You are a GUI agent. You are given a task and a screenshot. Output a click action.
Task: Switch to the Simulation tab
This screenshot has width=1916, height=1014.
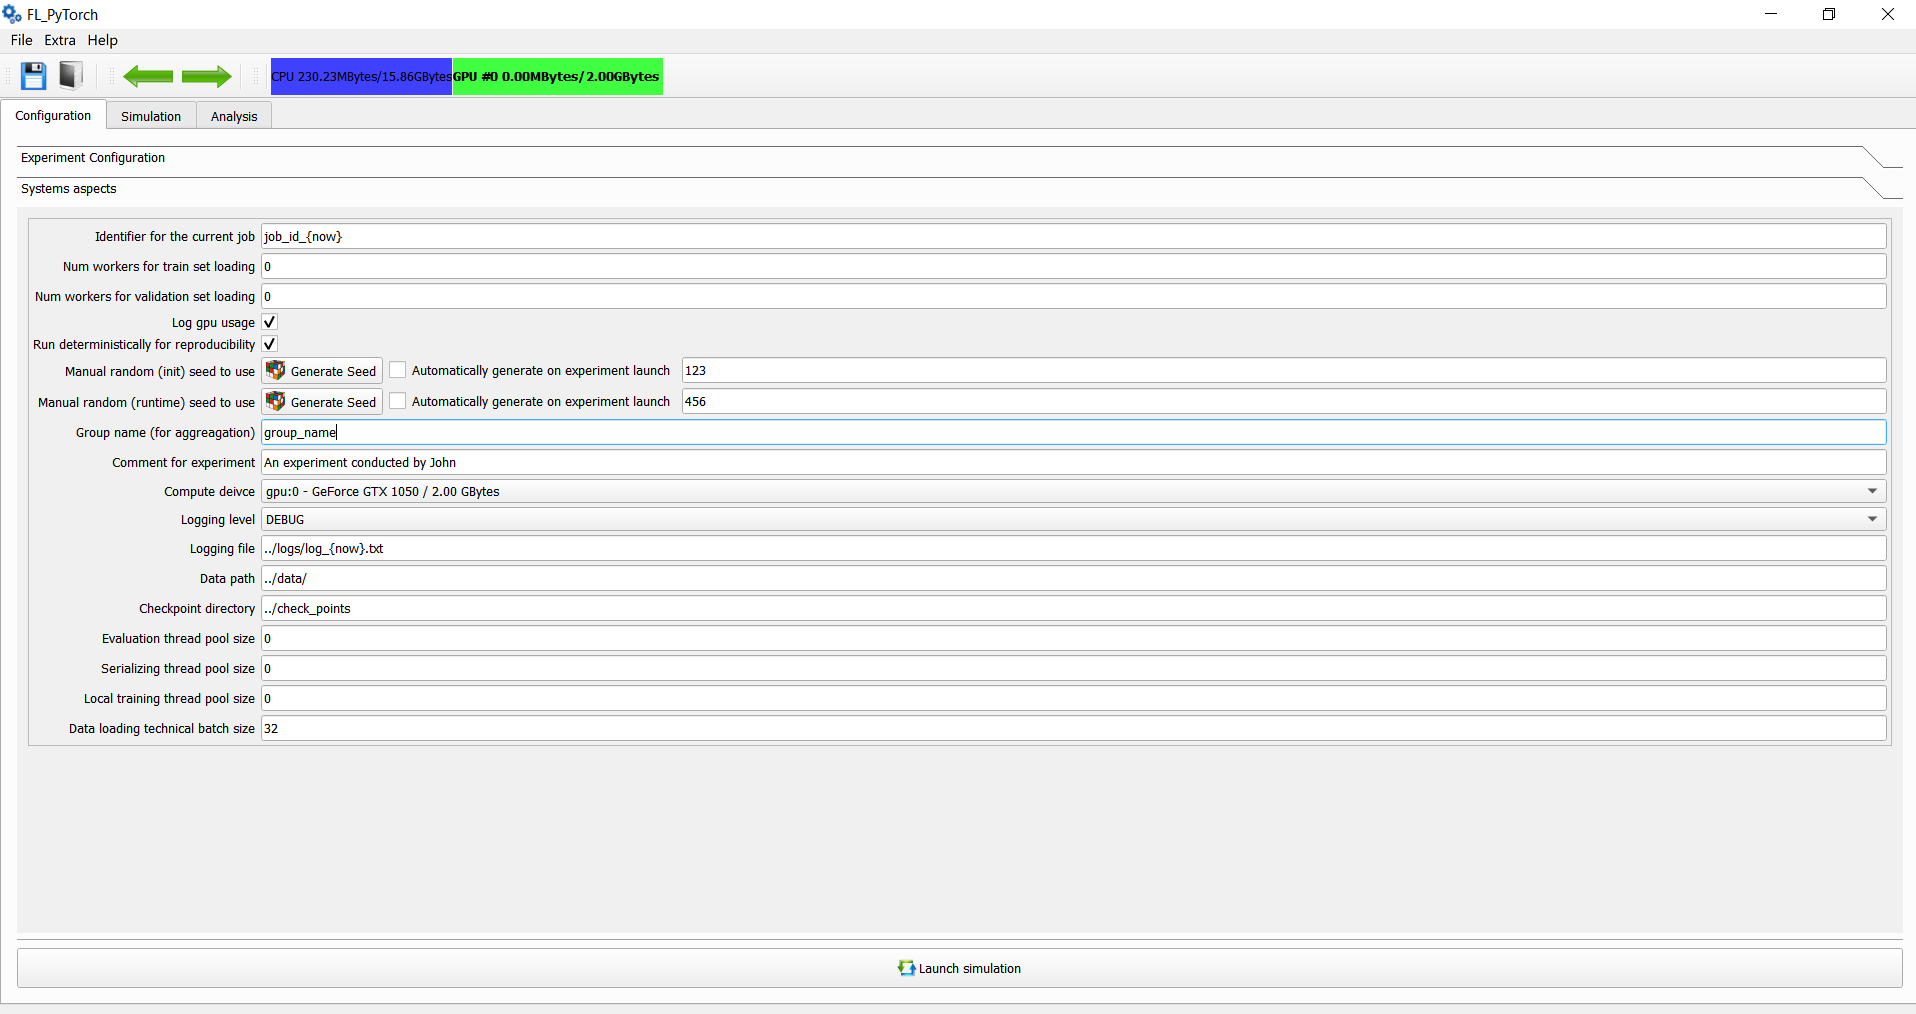[151, 116]
